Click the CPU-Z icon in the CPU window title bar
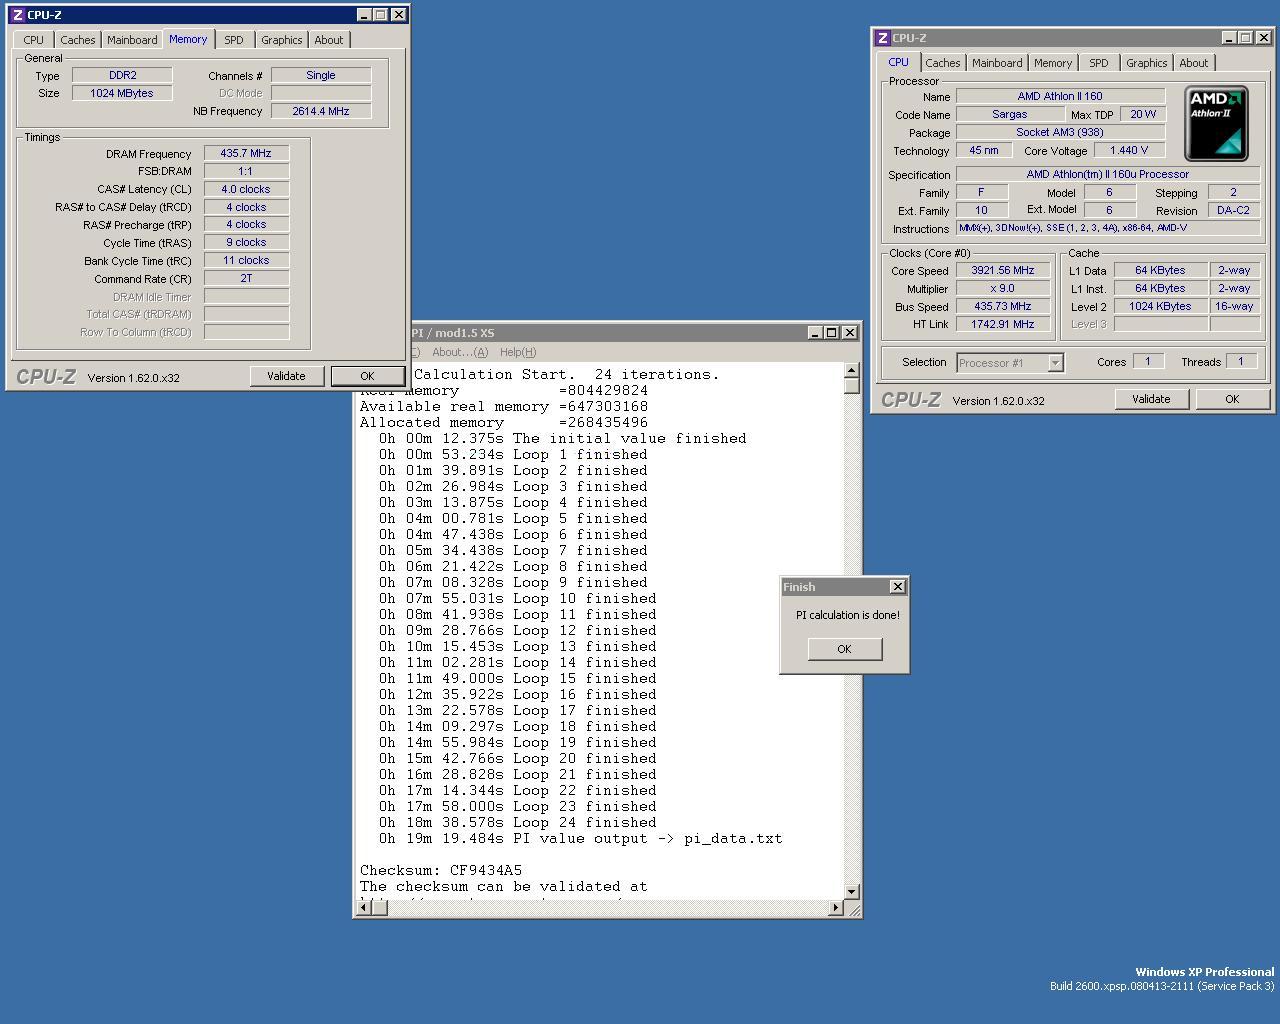1280x1024 pixels. [883, 38]
